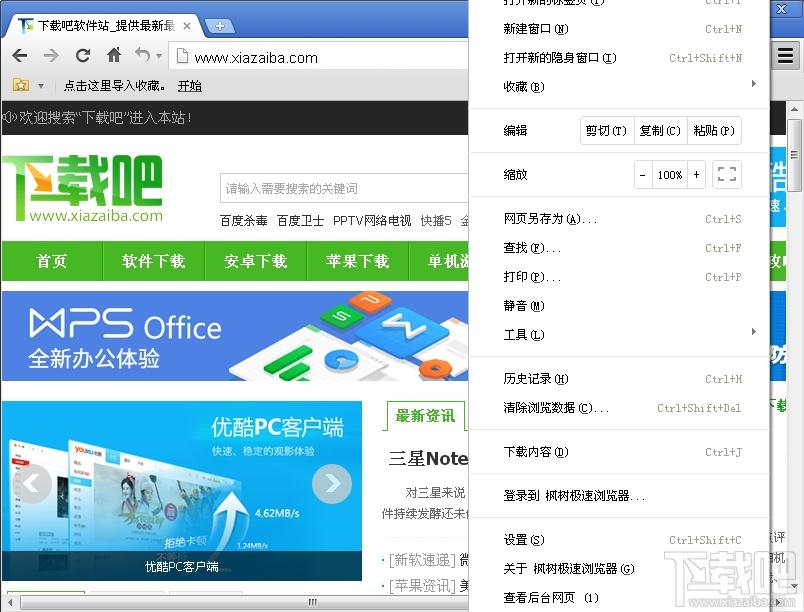Expand the 收藏 submenu
This screenshot has height=612, width=804.
click(619, 87)
